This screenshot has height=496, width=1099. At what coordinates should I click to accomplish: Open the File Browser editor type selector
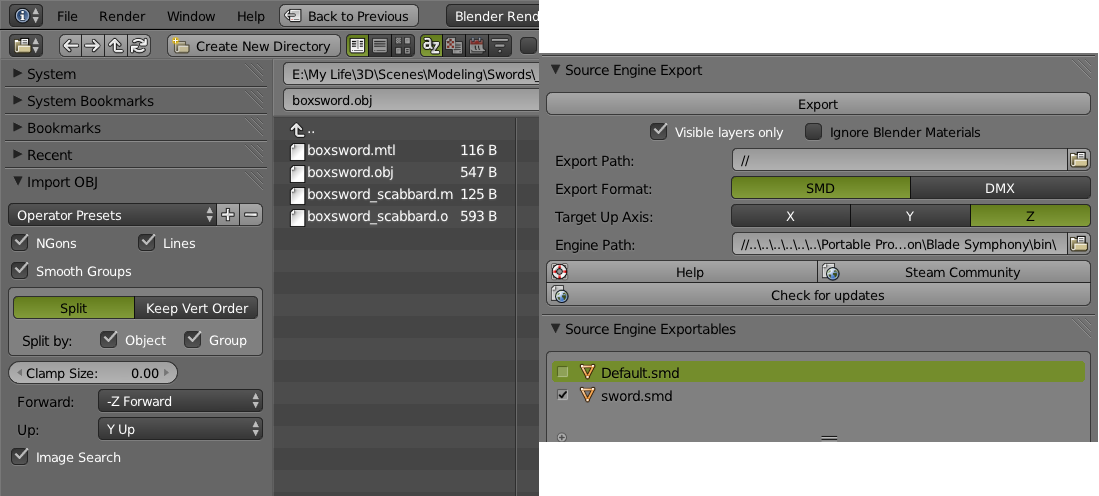coord(26,46)
